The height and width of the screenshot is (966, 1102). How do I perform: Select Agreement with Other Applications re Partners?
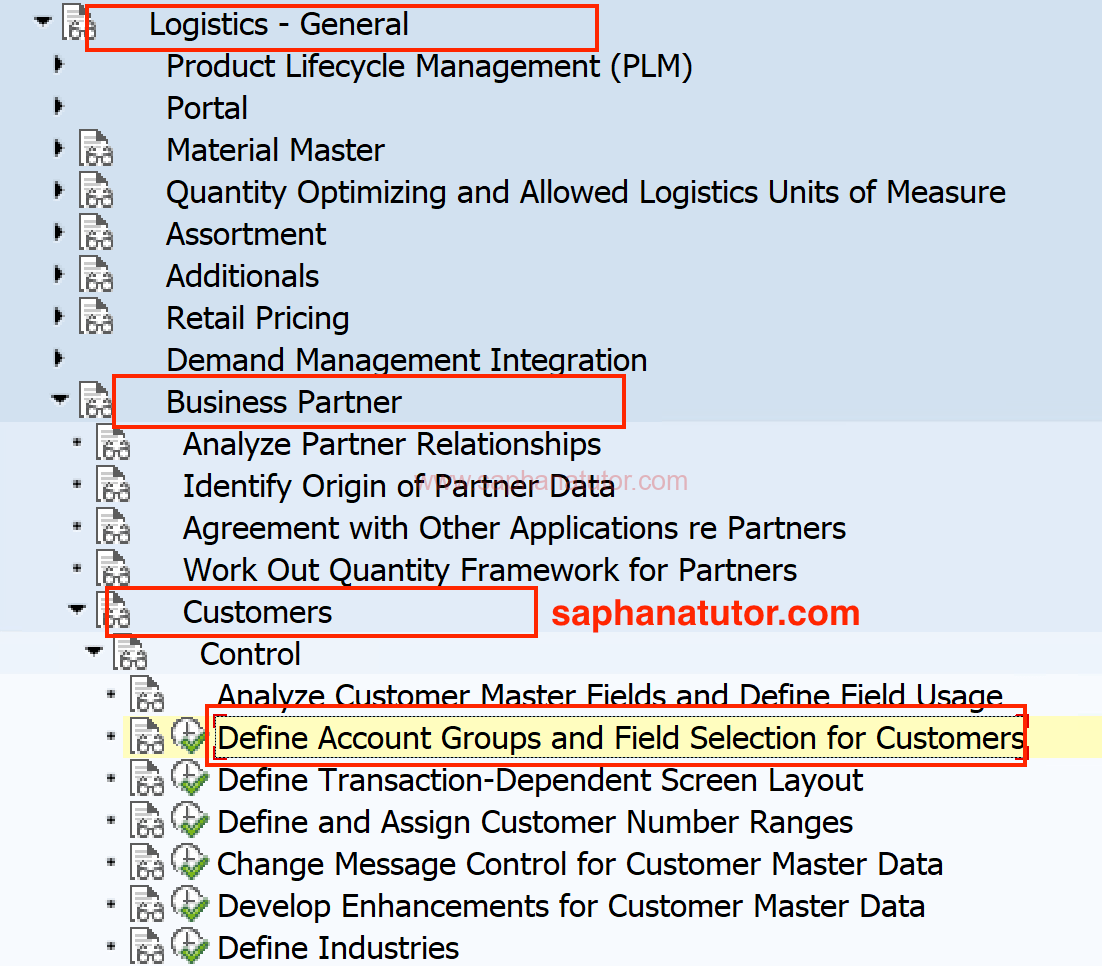(x=514, y=528)
